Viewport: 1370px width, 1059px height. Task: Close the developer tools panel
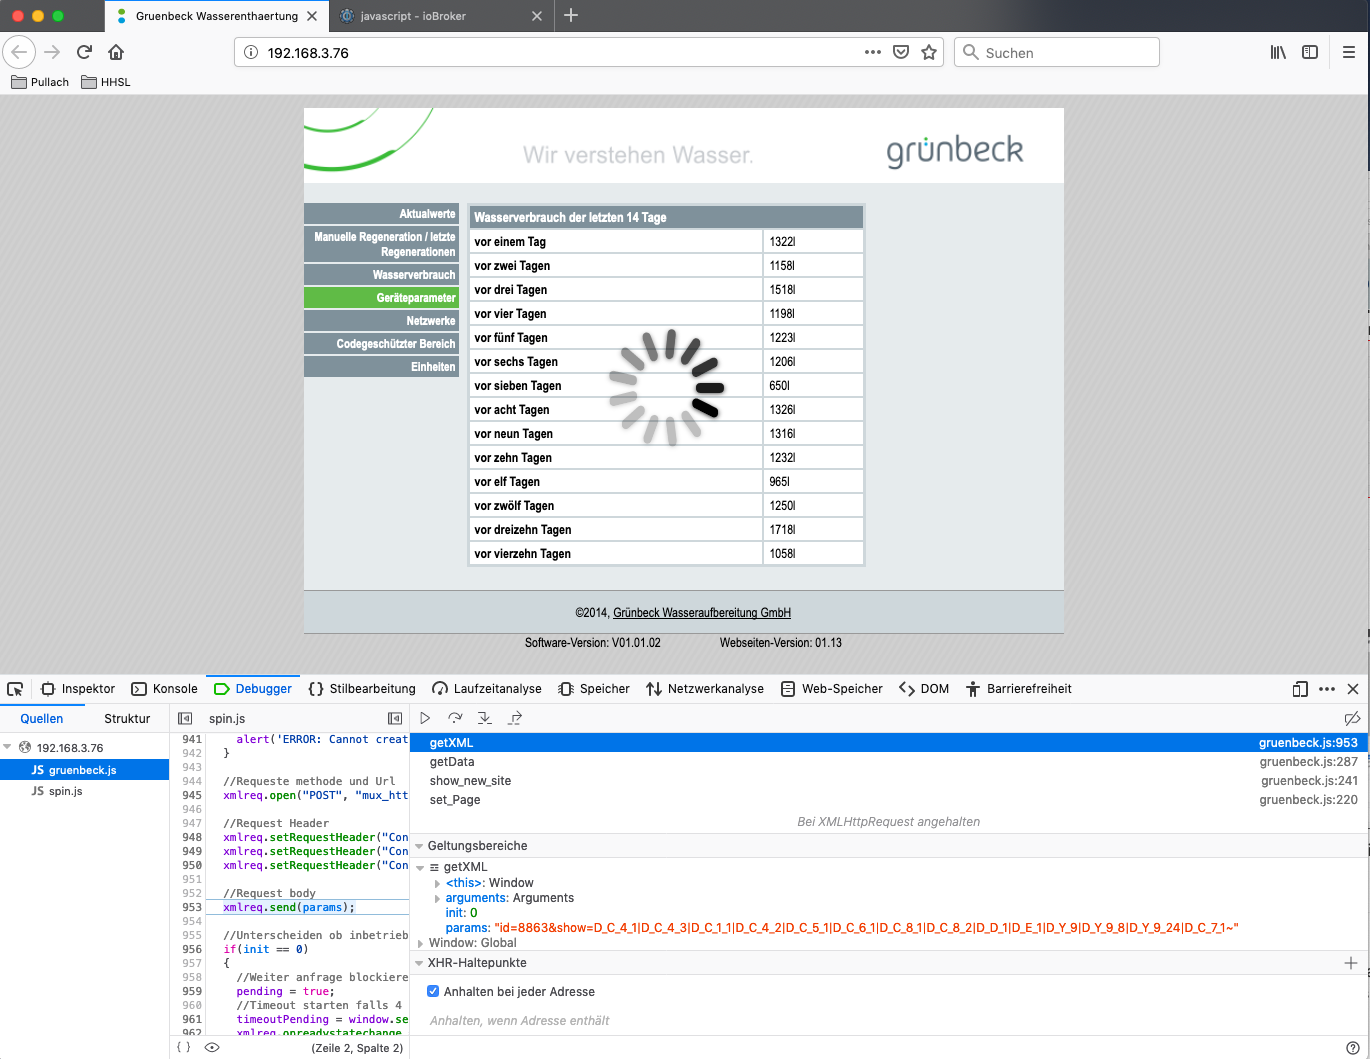(1353, 689)
